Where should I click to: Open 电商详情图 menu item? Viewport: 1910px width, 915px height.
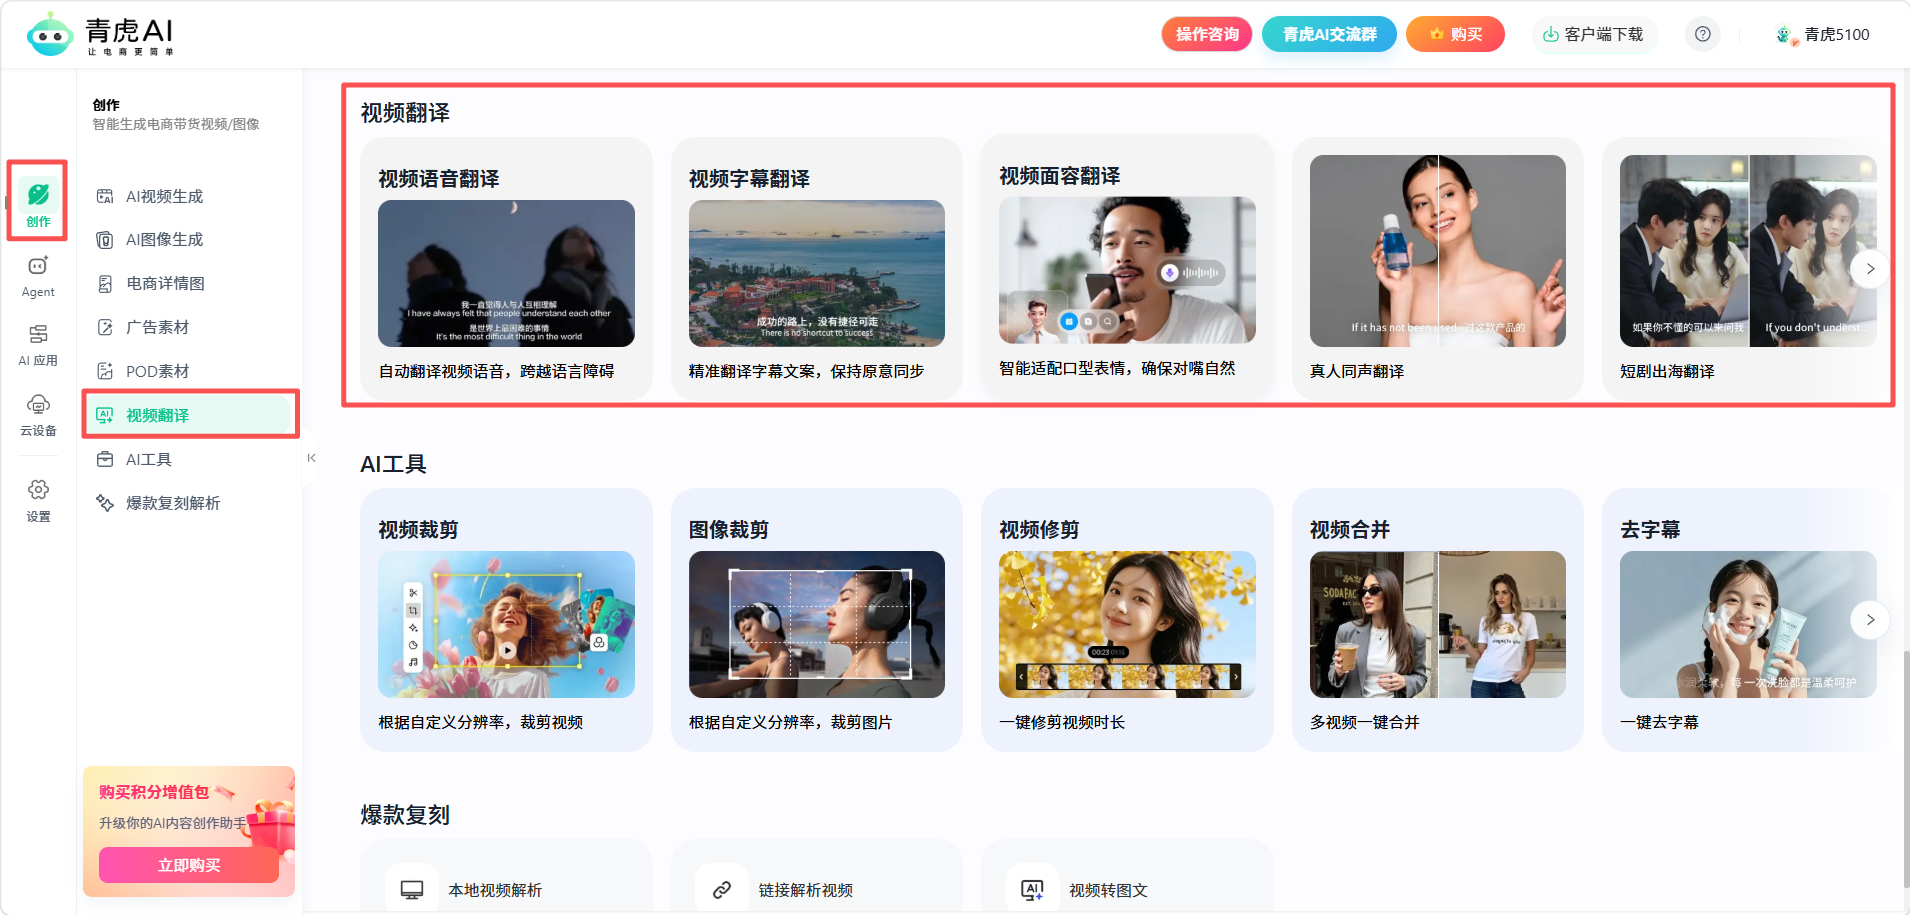188,284
